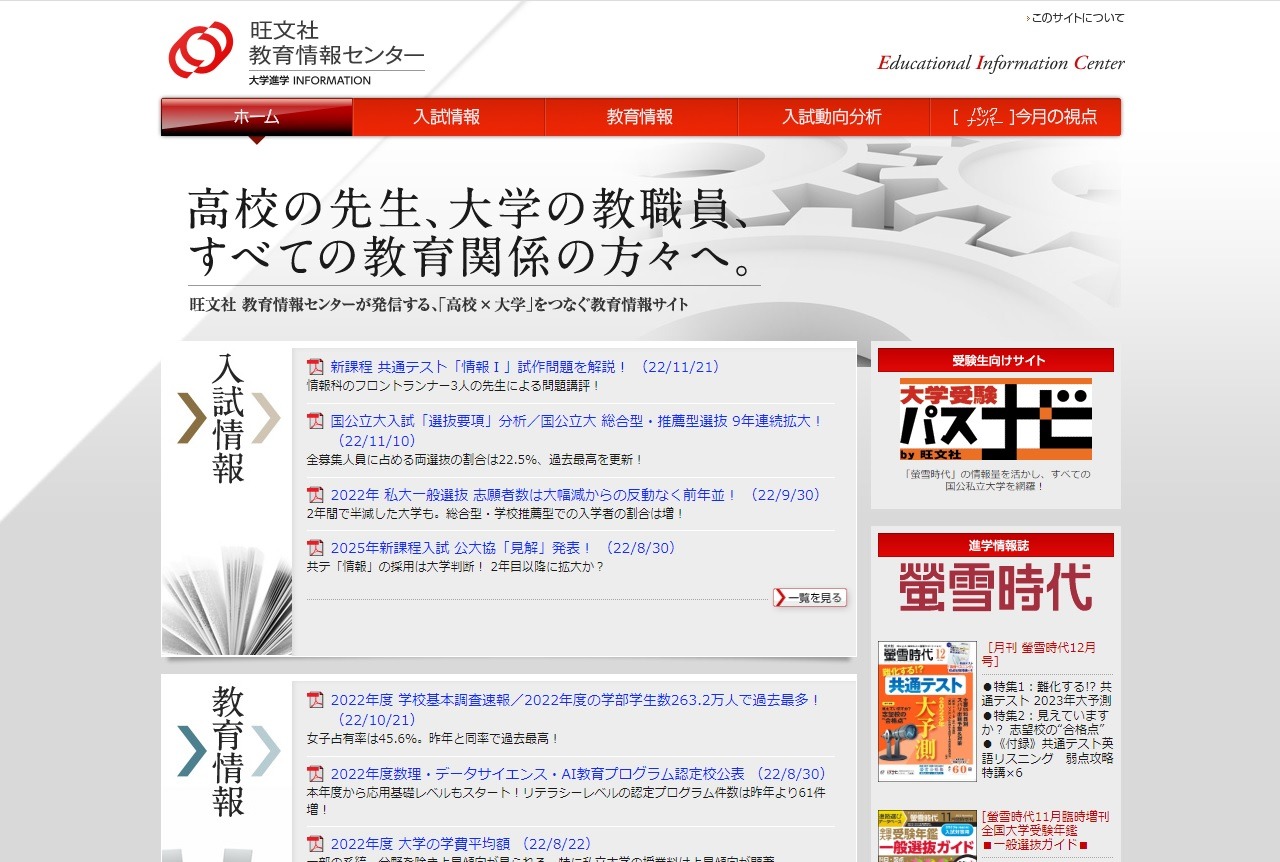Open the 入試情報 navigation tab
This screenshot has height=862, width=1280.
point(448,117)
